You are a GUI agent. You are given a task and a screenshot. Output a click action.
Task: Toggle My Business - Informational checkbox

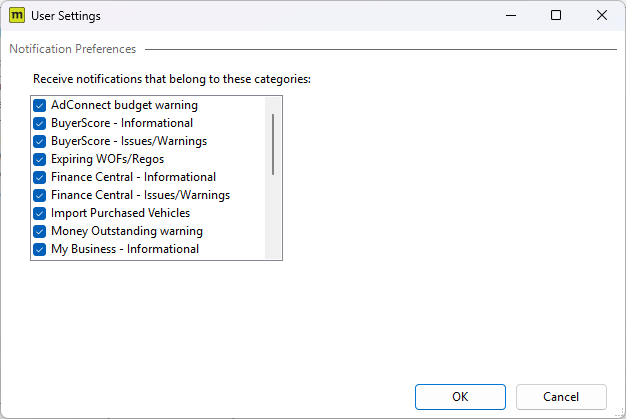[x=40, y=249]
